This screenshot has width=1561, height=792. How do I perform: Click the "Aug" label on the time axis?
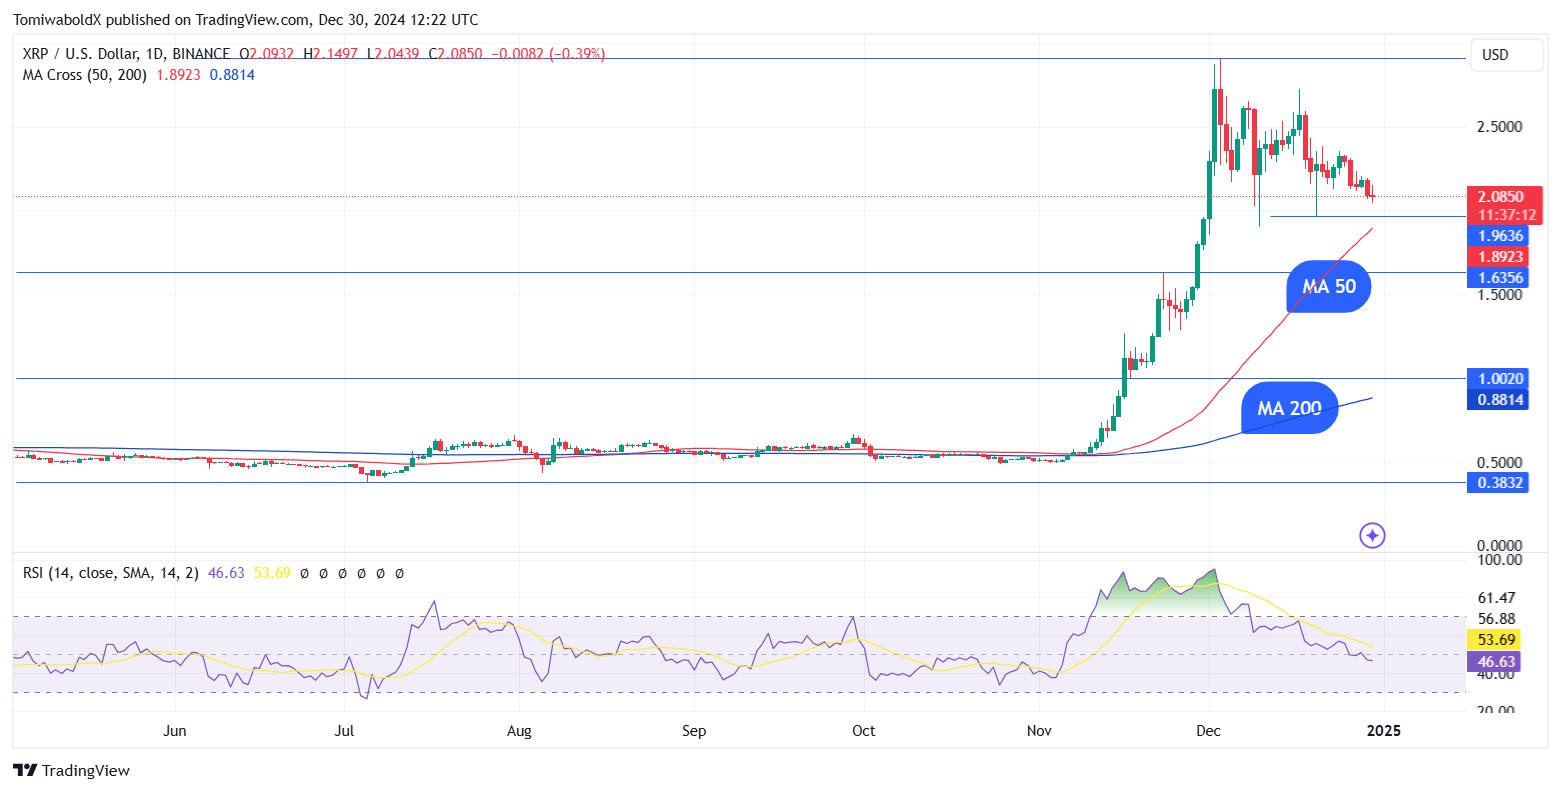pyautogui.click(x=519, y=731)
